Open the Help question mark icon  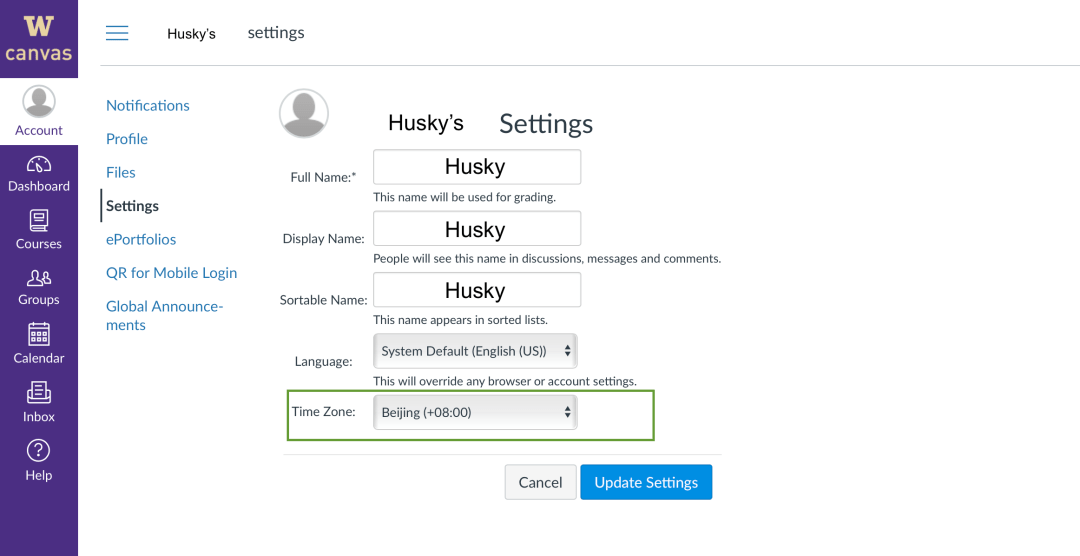[x=39, y=450]
